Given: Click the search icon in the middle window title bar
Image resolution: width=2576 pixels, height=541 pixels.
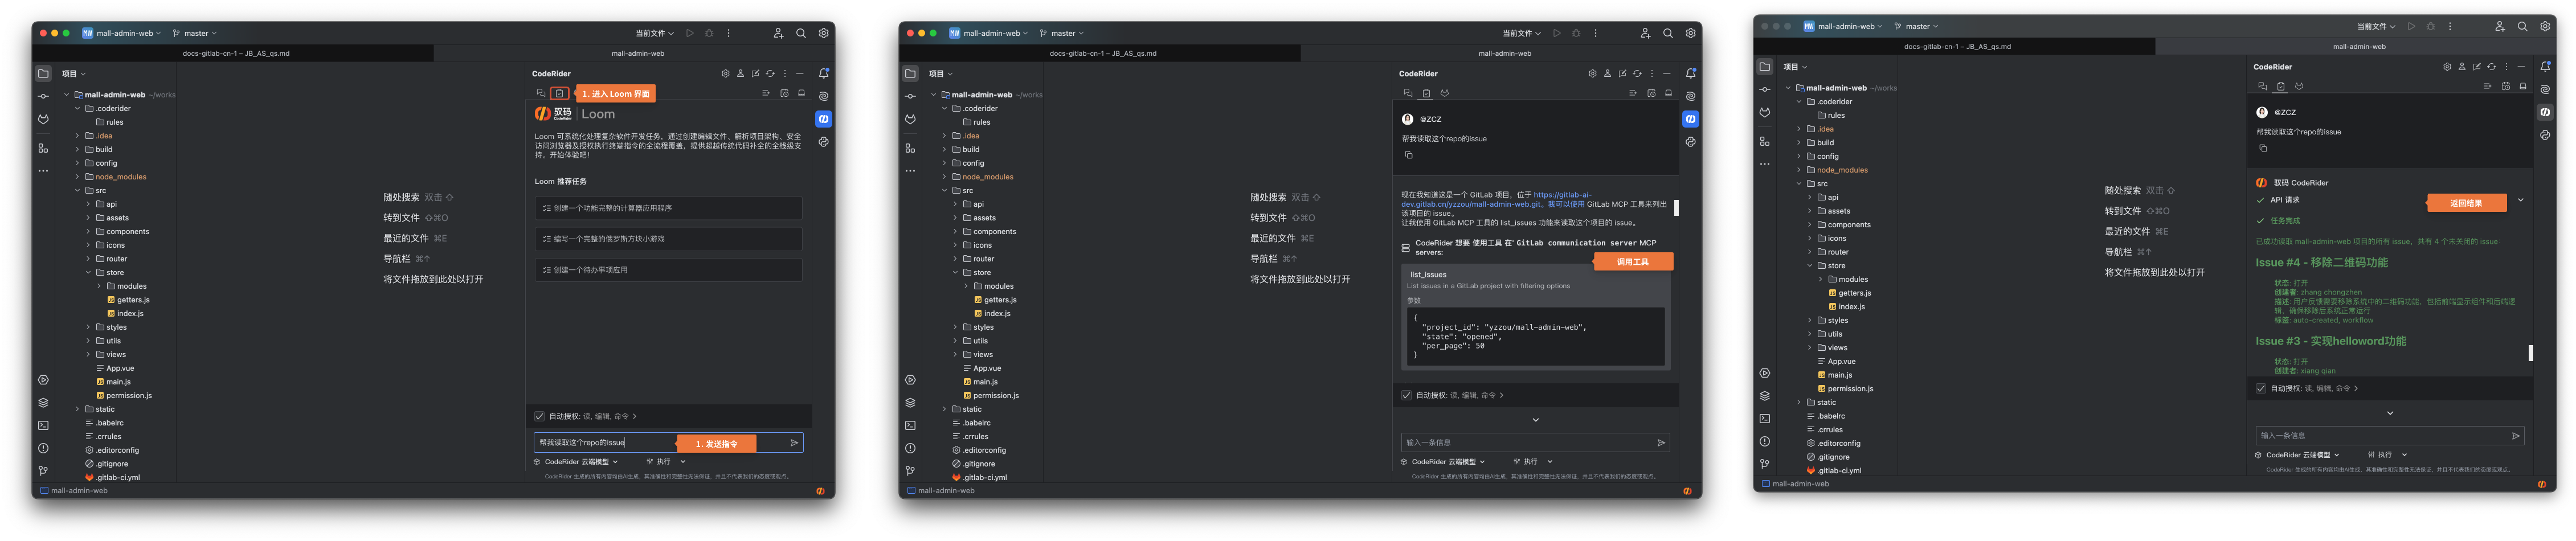Looking at the screenshot, I should (1667, 33).
